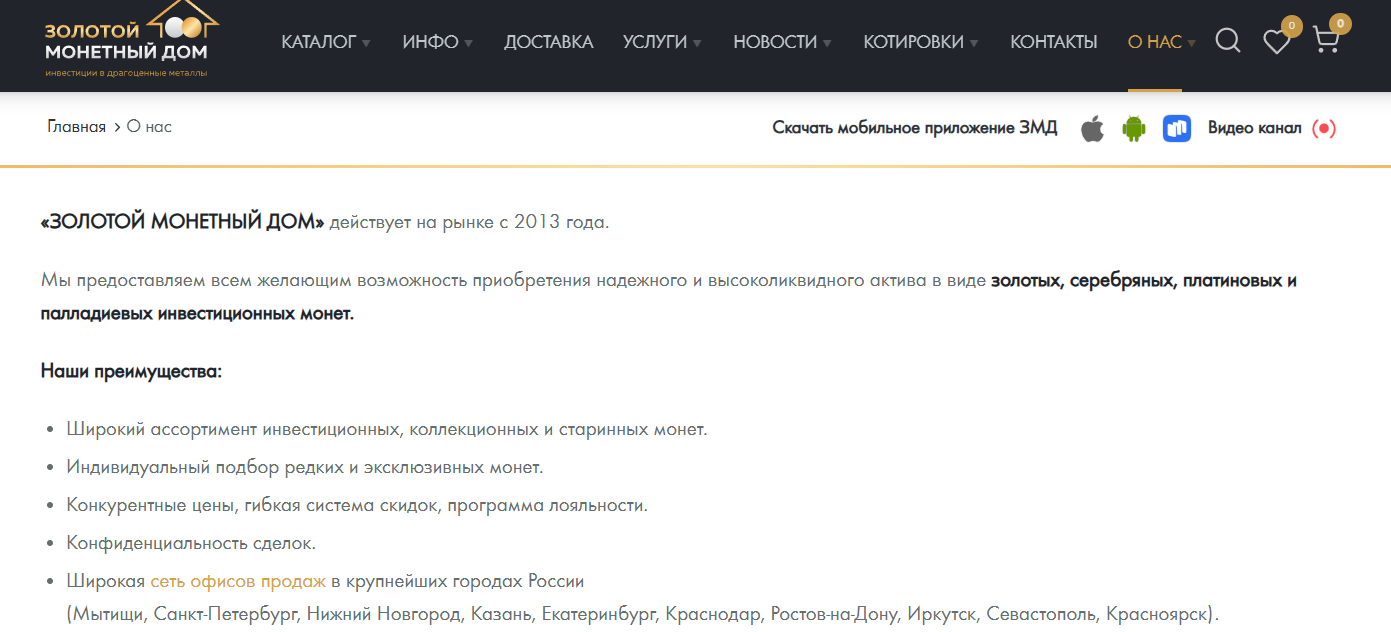Screen dimensions: 1391x632
Task: Go to the ДОСТАВКА page
Action: click(548, 42)
